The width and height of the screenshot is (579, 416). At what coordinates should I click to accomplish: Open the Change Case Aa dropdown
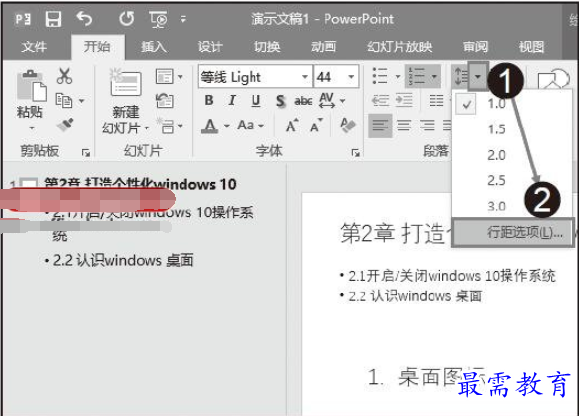click(250, 126)
